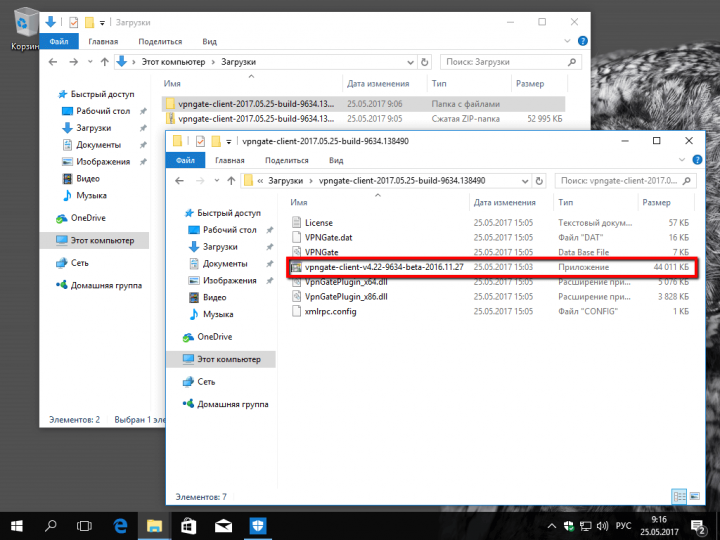Open Task View from taskbar
Image resolution: width=720 pixels, height=540 pixels.
click(84, 526)
